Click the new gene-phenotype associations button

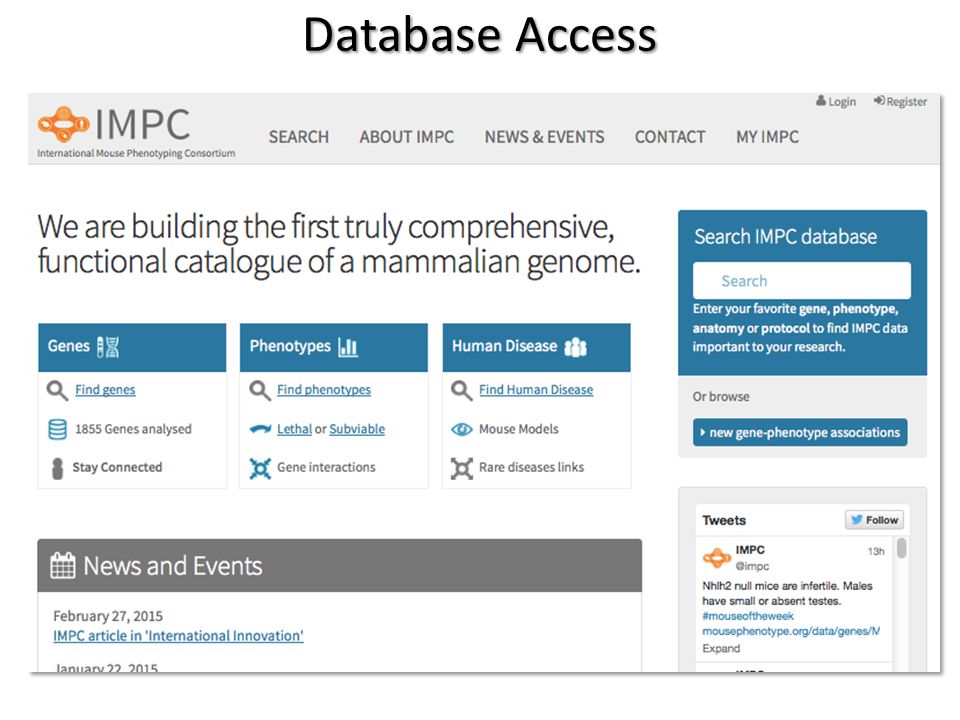(800, 432)
